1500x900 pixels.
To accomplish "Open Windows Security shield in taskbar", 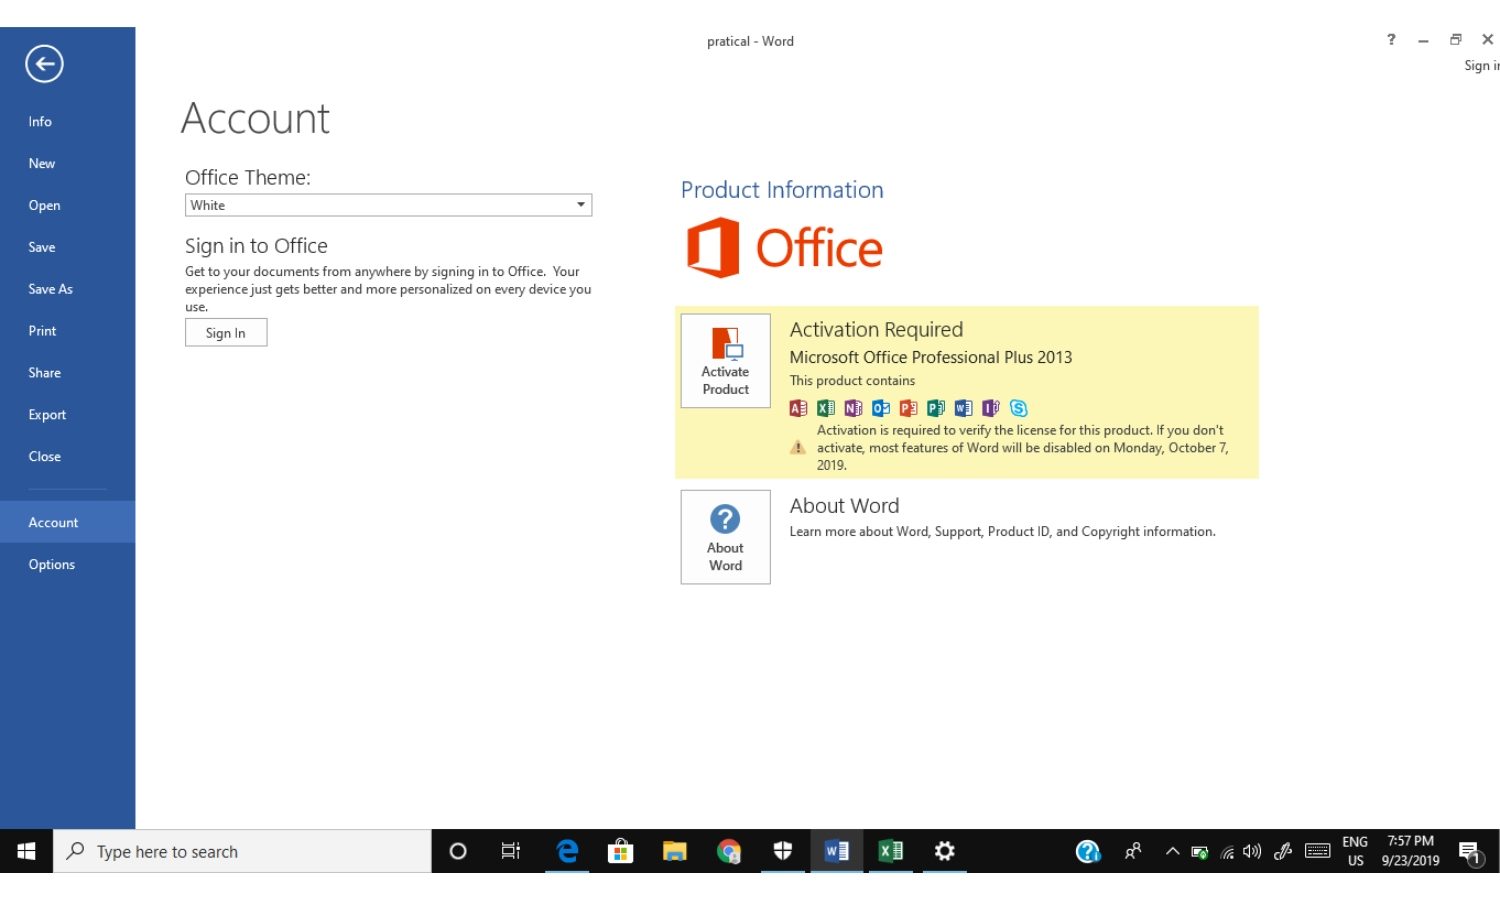I will pos(783,851).
